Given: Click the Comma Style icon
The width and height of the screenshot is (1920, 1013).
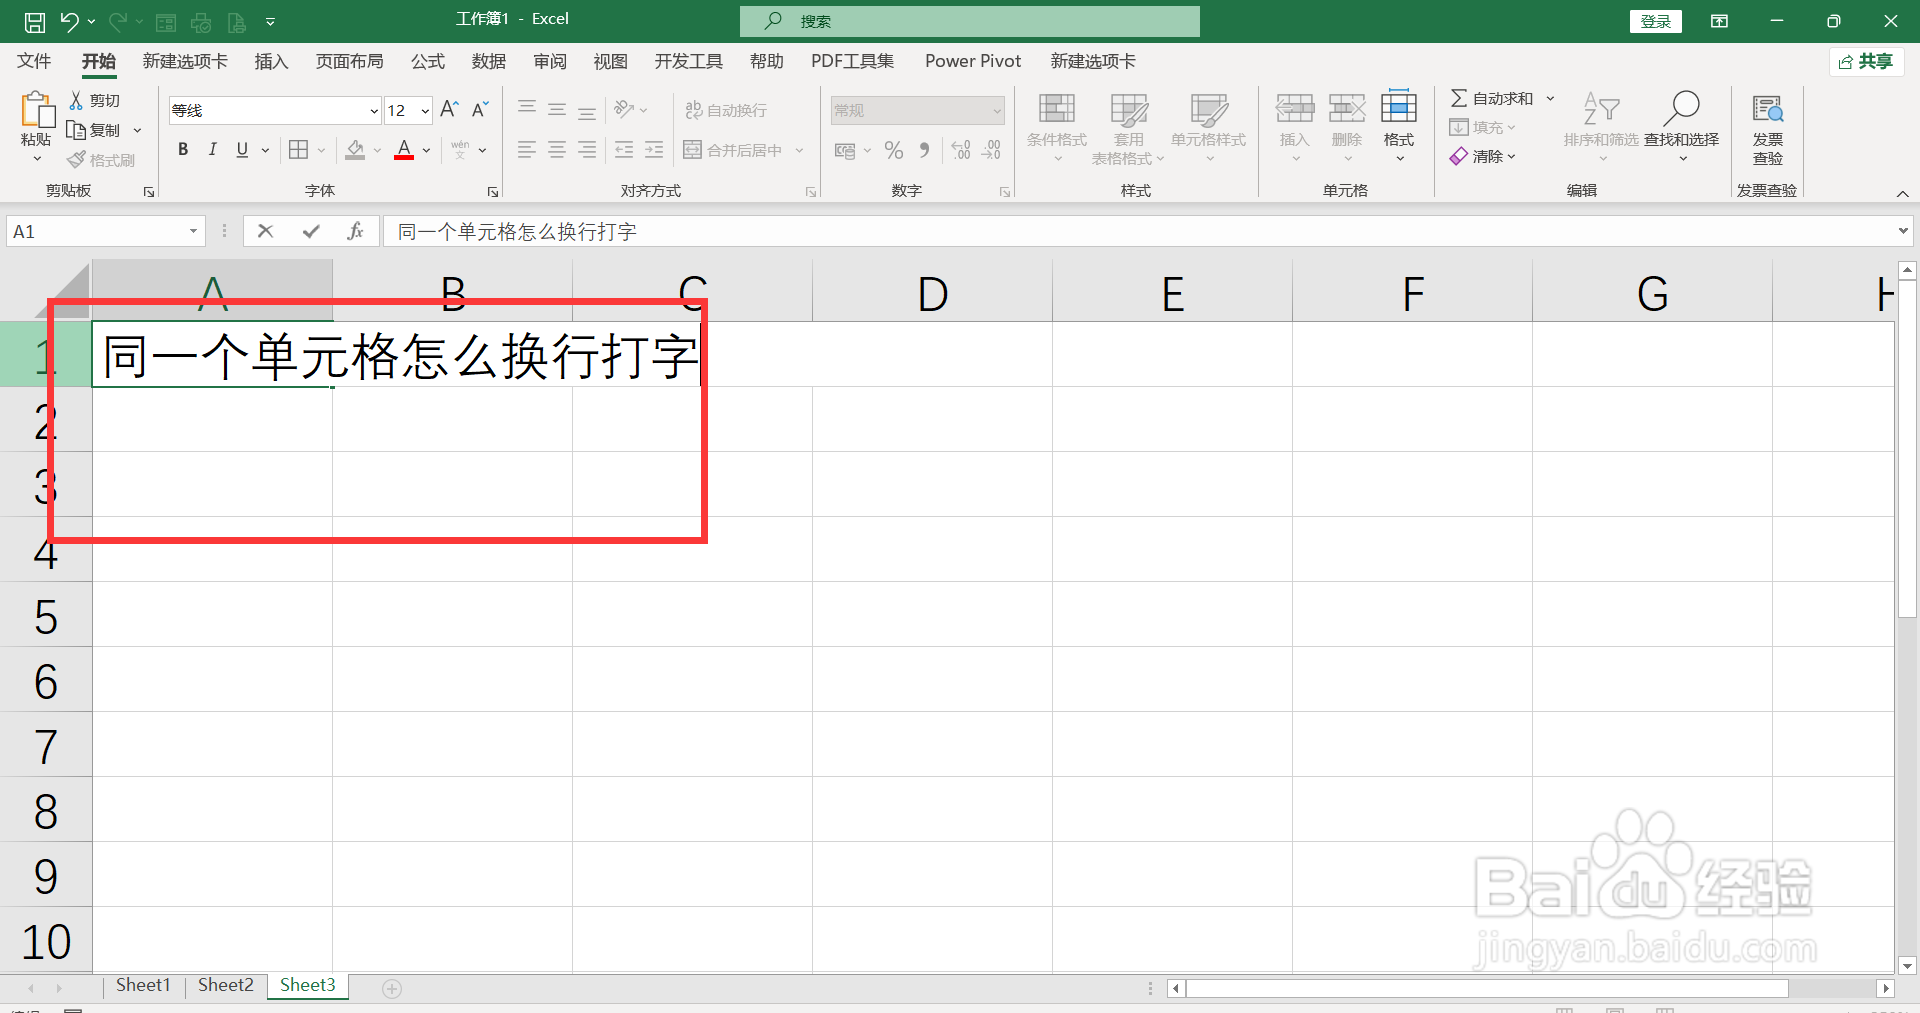Looking at the screenshot, I should [924, 150].
